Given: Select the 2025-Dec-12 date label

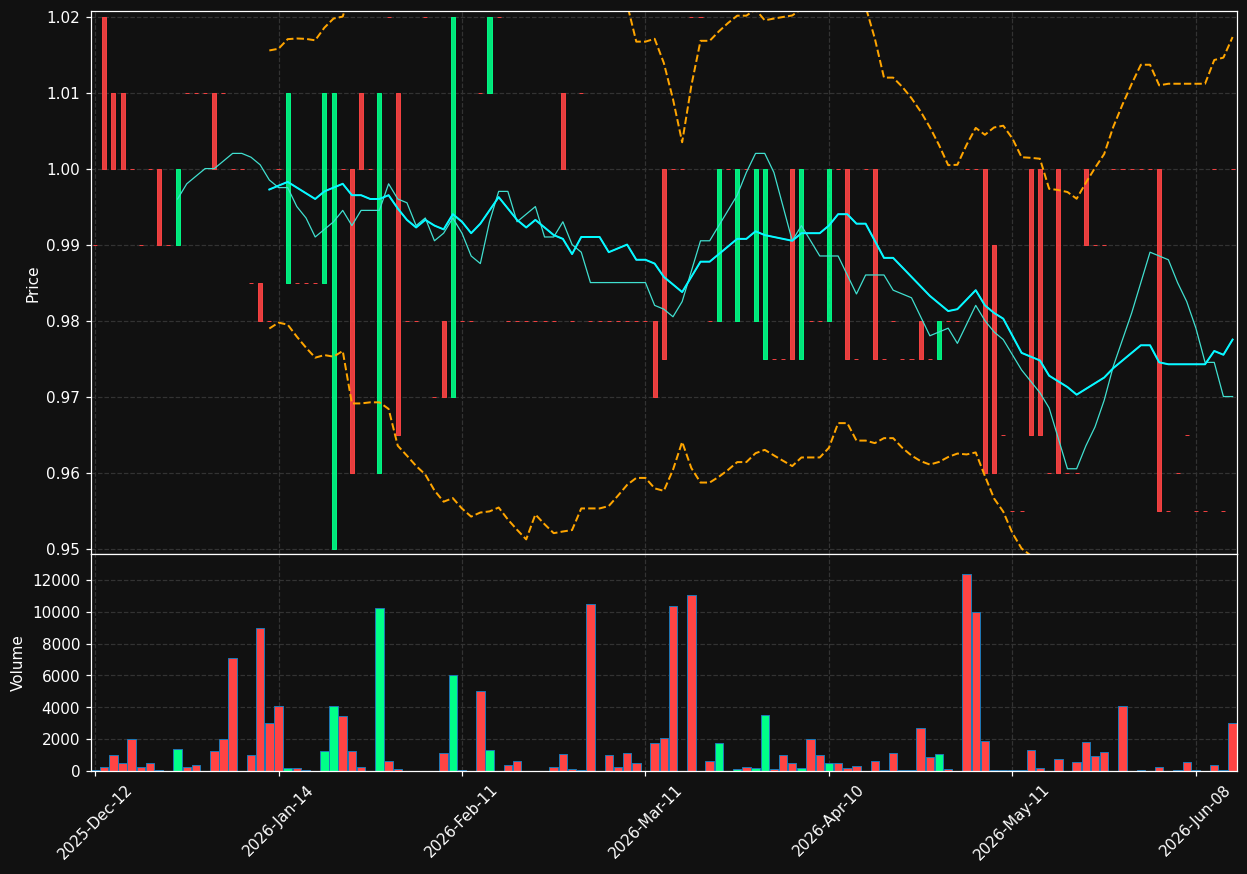Looking at the screenshot, I should (x=94, y=822).
